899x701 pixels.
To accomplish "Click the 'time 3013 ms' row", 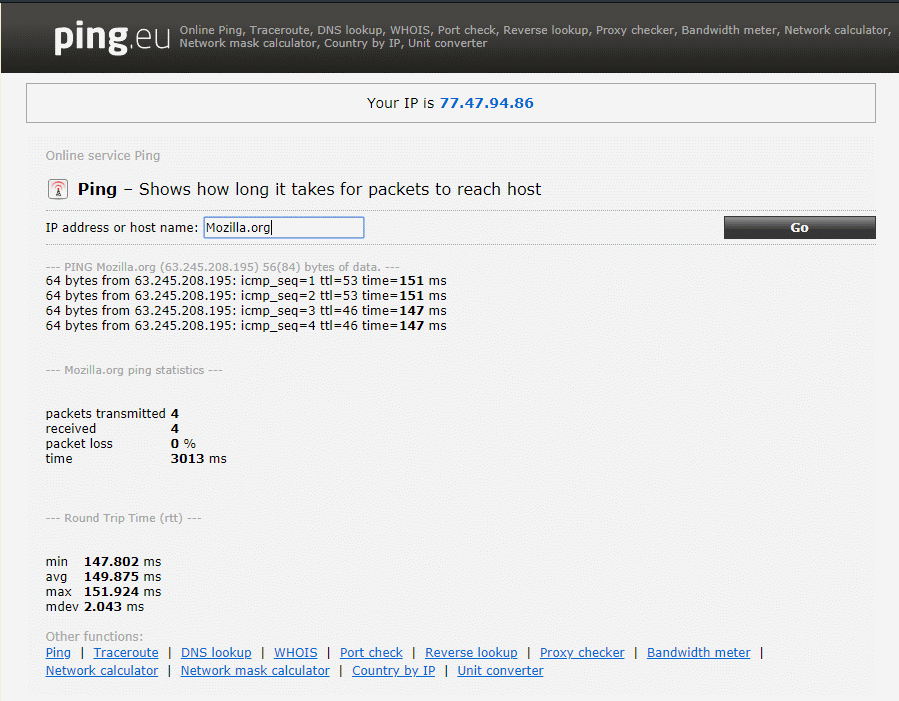I will click(136, 459).
